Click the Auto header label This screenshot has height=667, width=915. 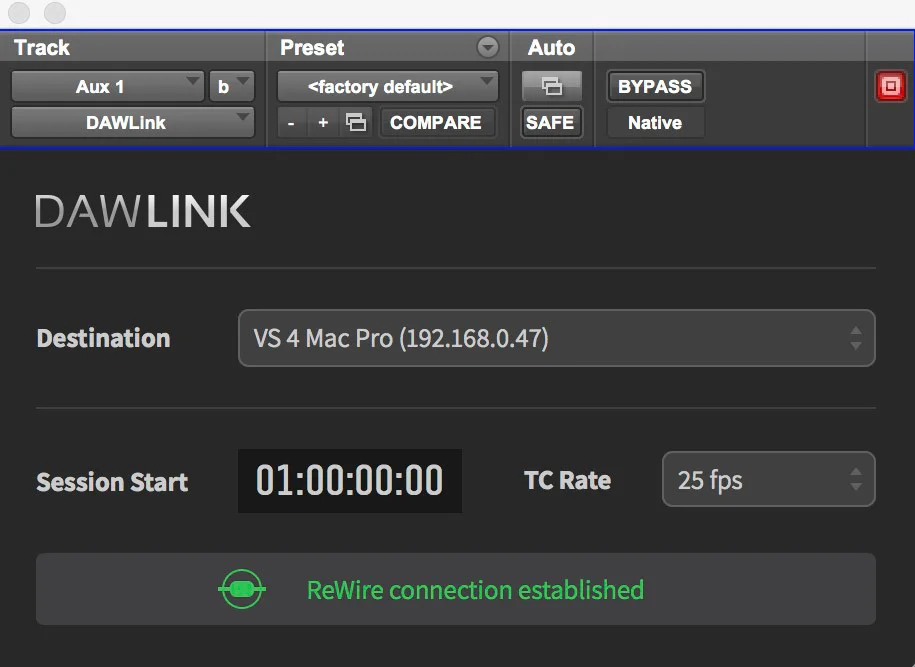click(x=551, y=47)
